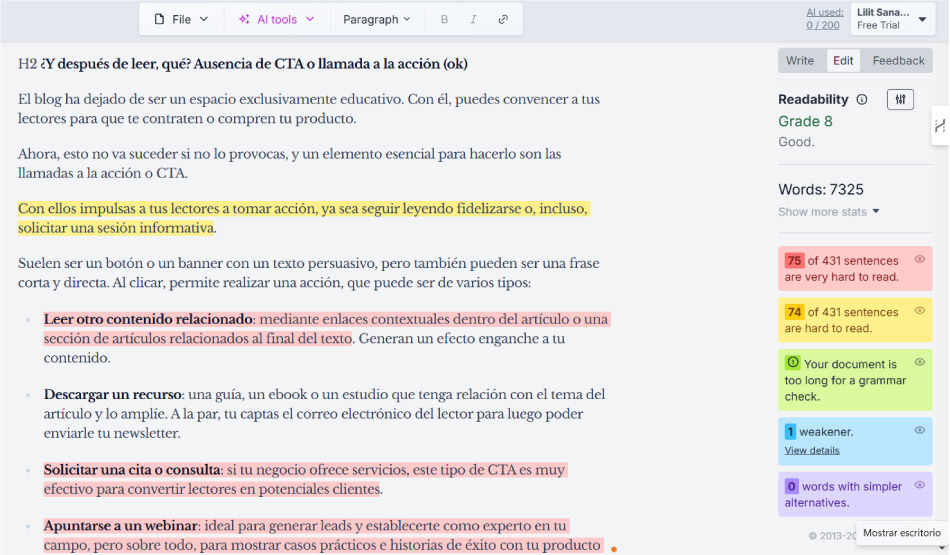950x555 pixels.
Task: Click the H2 heading '¿Y después de leer, qué?'
Action: click(x=242, y=64)
